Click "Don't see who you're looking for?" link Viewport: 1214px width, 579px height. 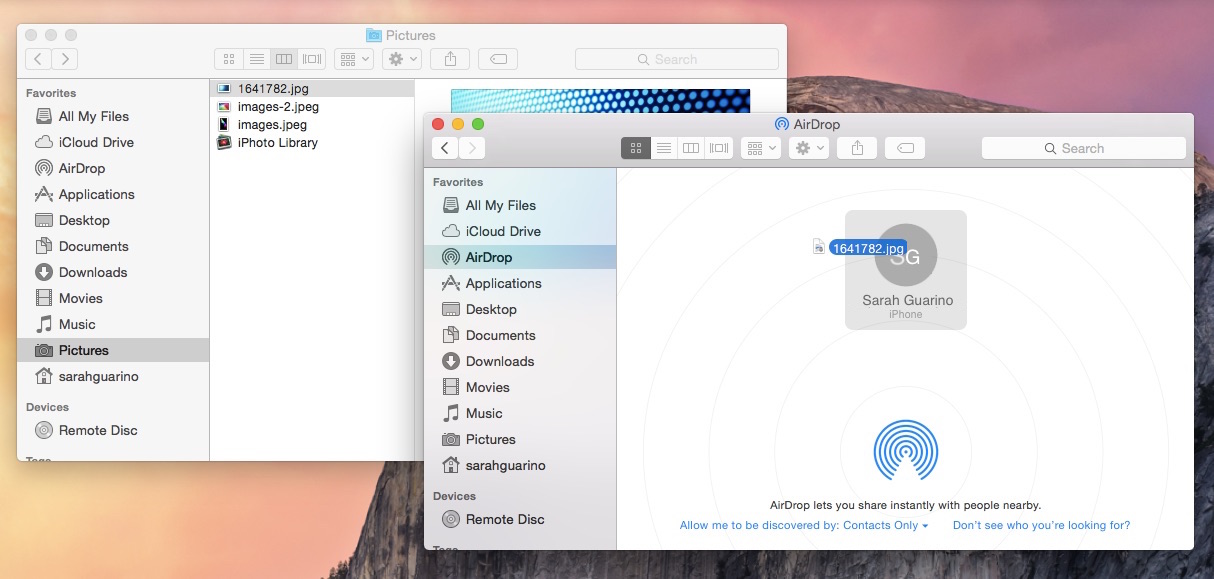[x=1041, y=526]
